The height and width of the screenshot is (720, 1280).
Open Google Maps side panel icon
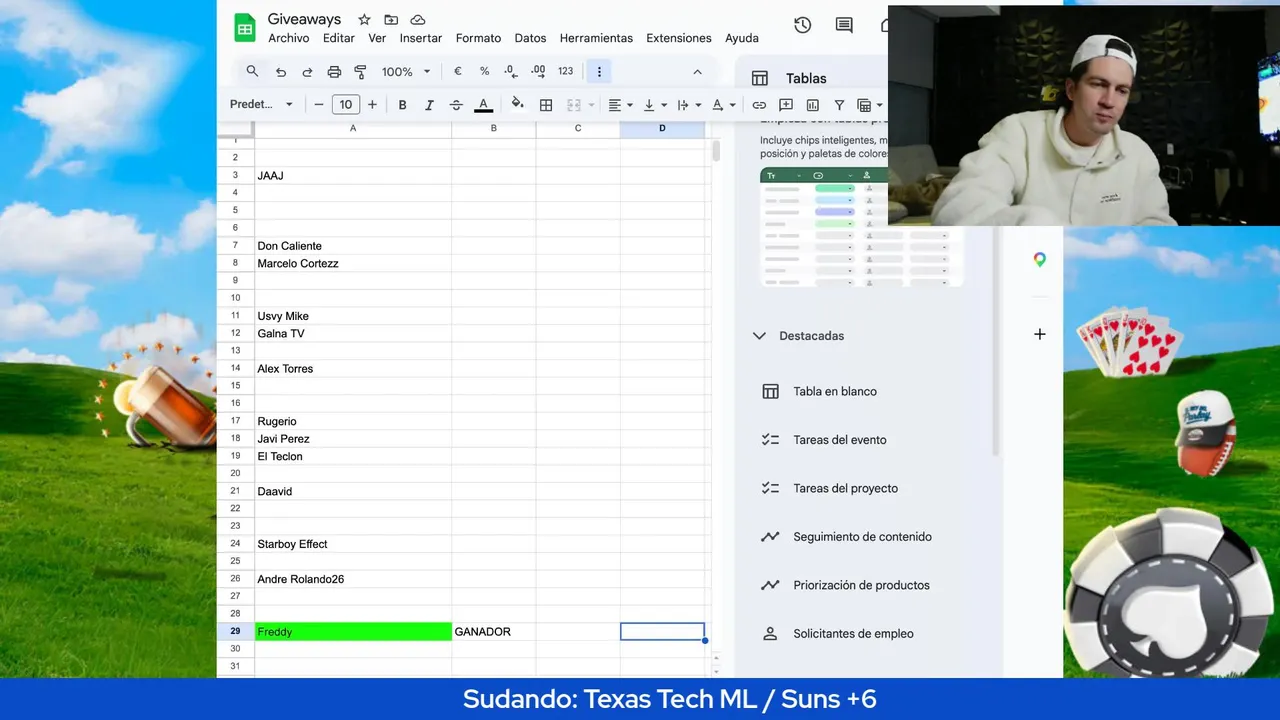pos(1040,260)
